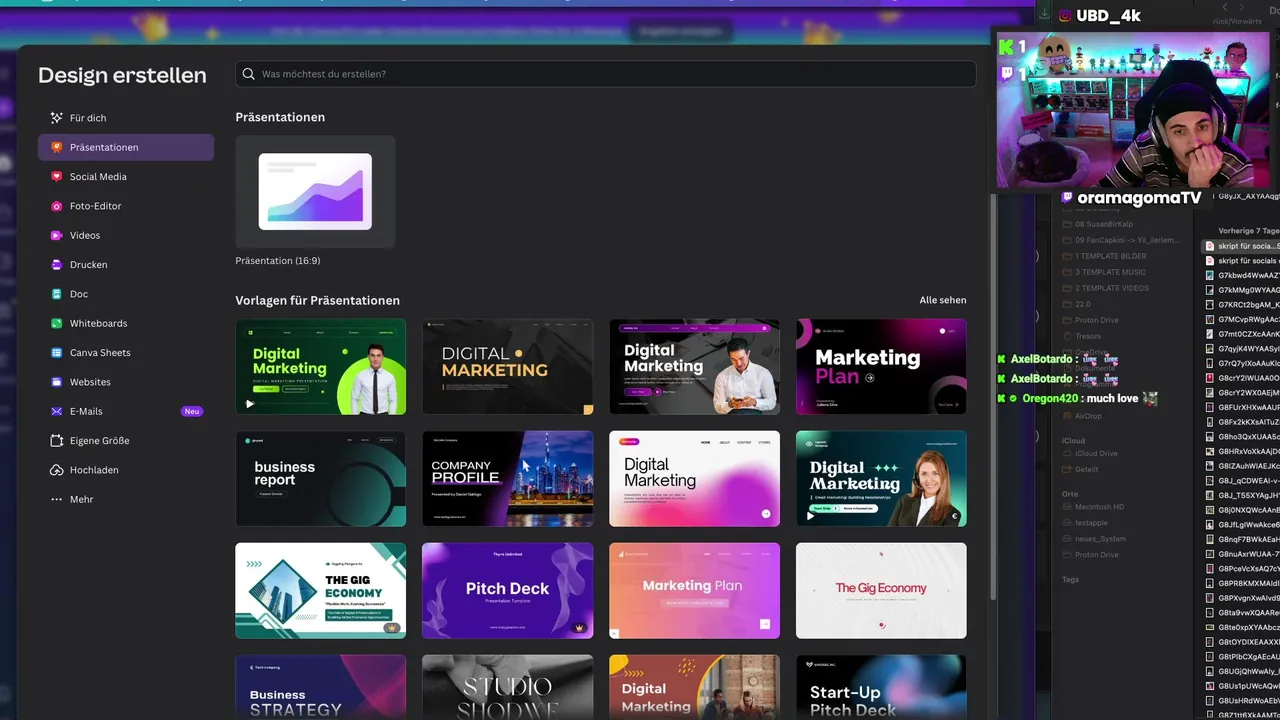Open the STUDIO SHODWE template

tap(508, 687)
